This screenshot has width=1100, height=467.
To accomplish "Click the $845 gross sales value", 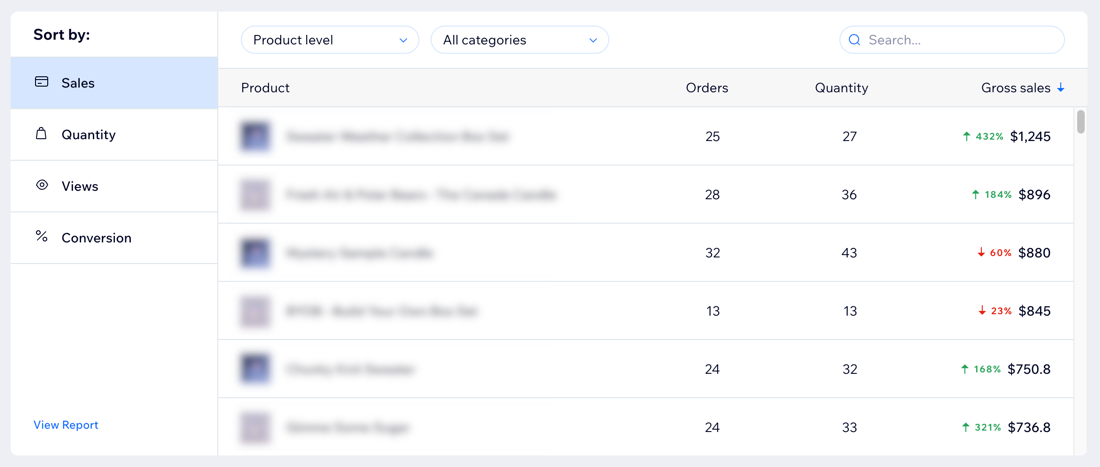I will pos(1035,311).
